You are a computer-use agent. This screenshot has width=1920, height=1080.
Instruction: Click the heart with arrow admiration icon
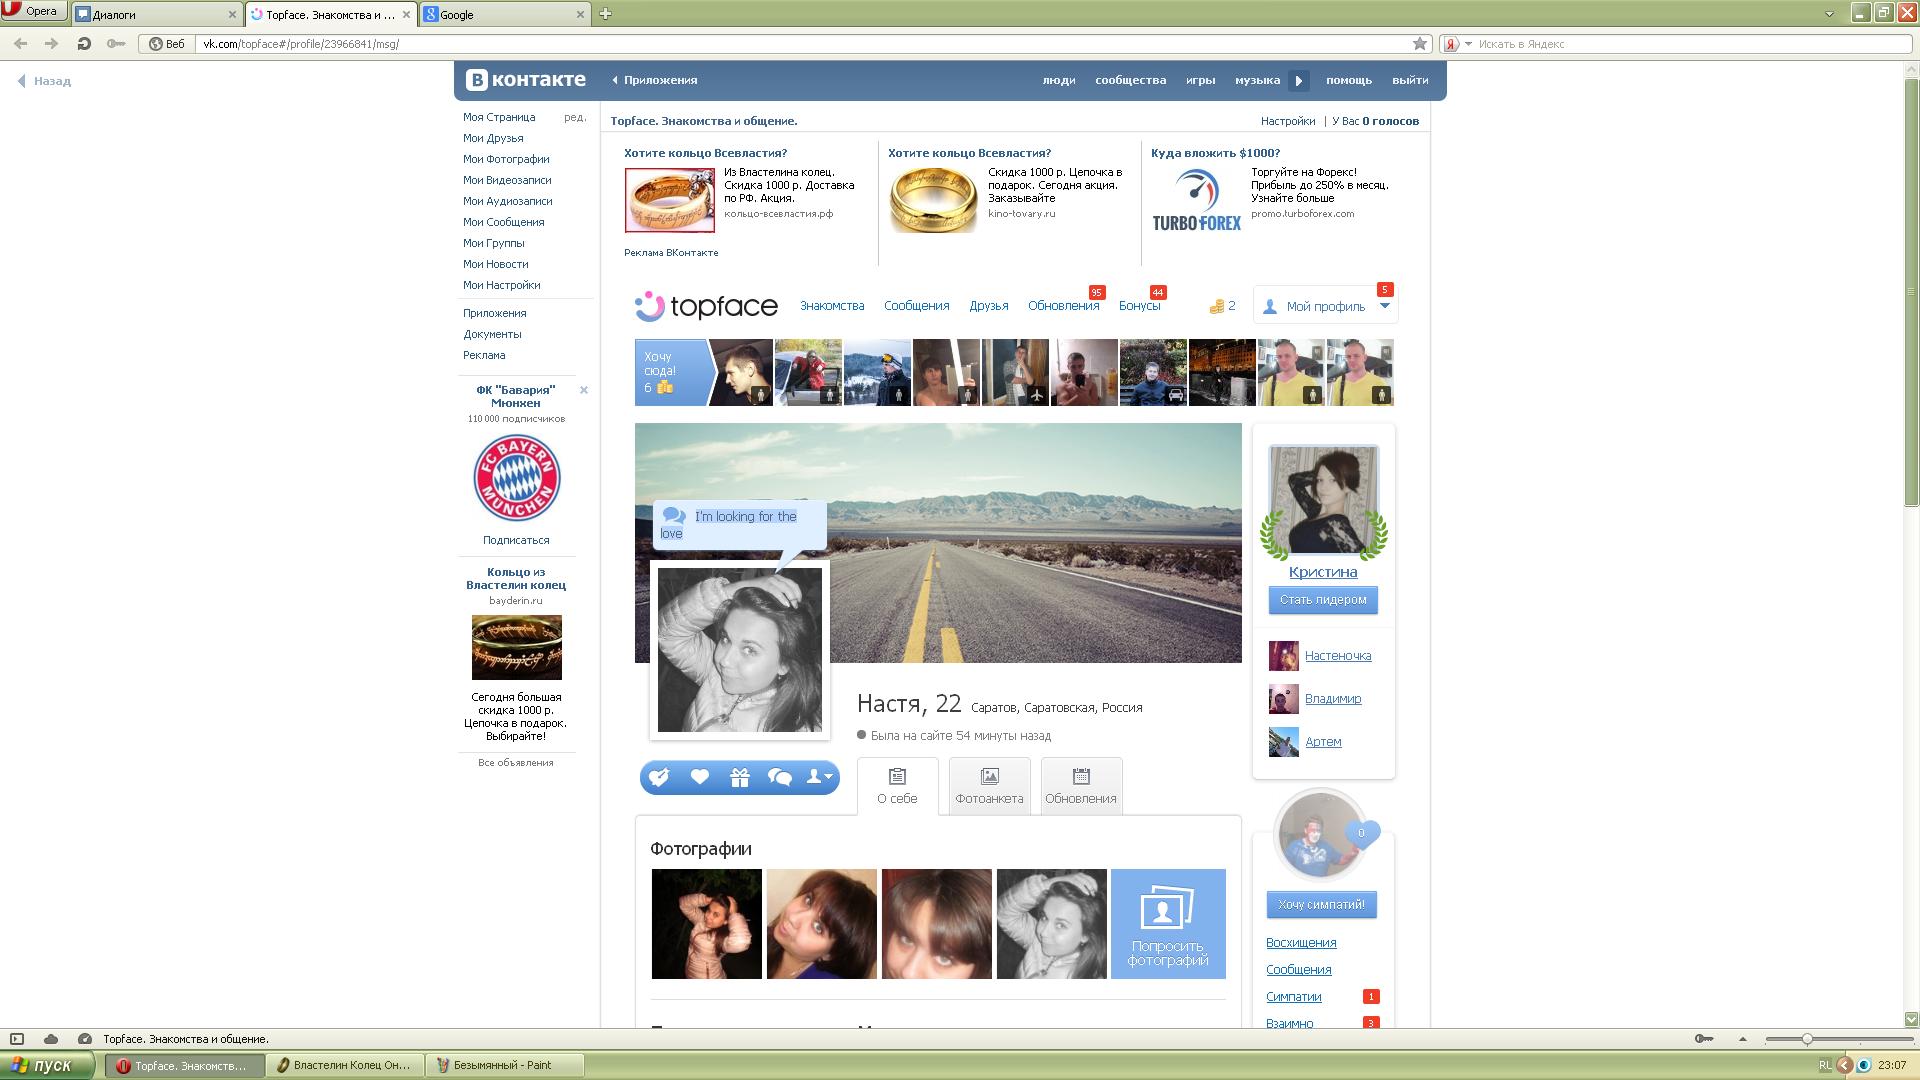tap(659, 777)
